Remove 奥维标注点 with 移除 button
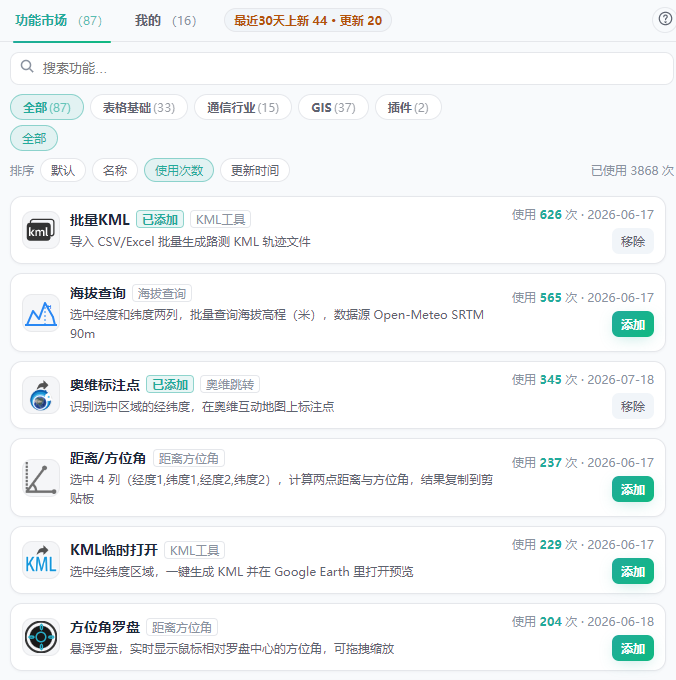676x680 pixels. (633, 406)
